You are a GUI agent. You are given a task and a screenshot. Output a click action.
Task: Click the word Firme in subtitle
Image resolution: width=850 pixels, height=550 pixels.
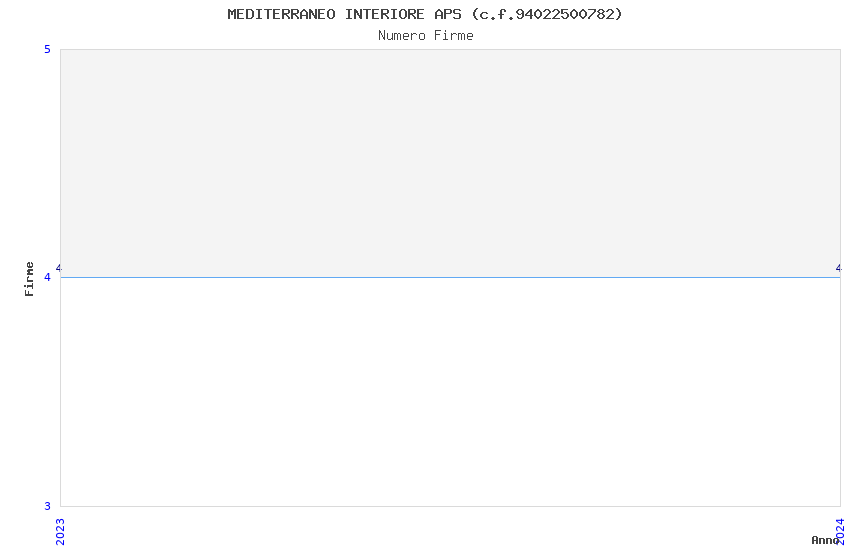454,36
